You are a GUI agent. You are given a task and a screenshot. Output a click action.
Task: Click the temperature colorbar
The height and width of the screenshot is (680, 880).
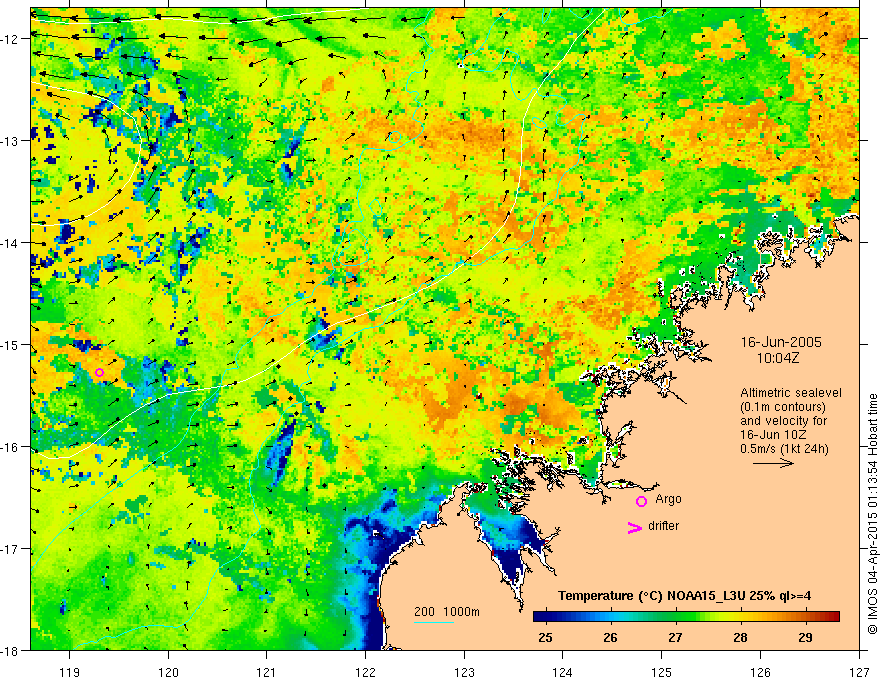click(686, 616)
